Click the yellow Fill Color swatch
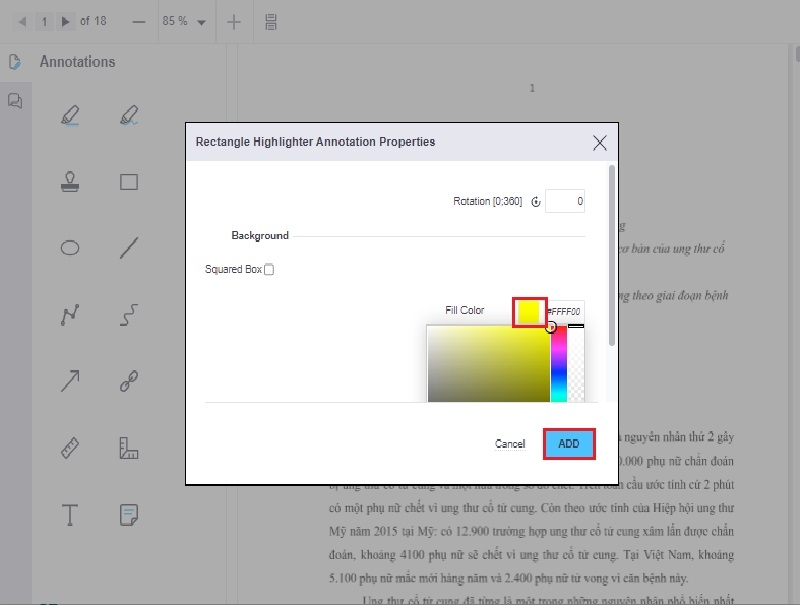Screen dimensions: 800x605 point(530,312)
